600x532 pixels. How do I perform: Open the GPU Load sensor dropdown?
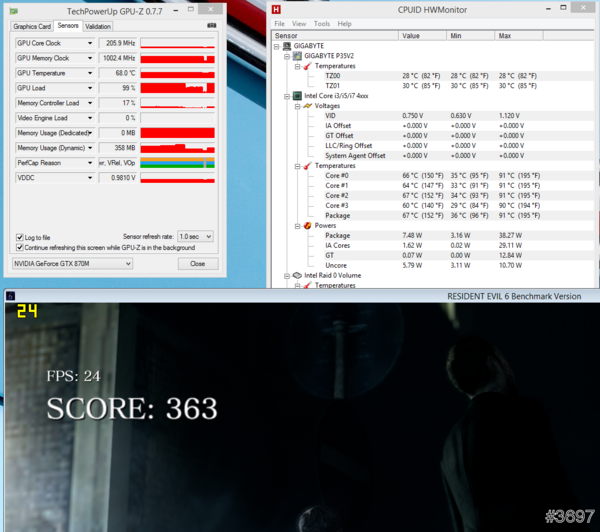(90, 88)
